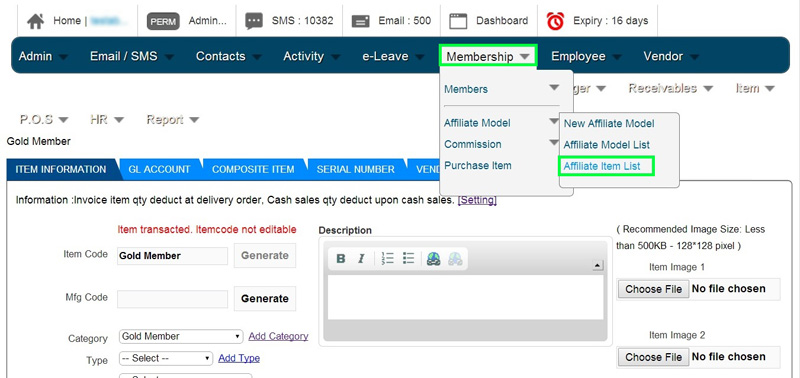Insert bulleted list in Description editor
This screenshot has width=800, height=378.
point(408,259)
